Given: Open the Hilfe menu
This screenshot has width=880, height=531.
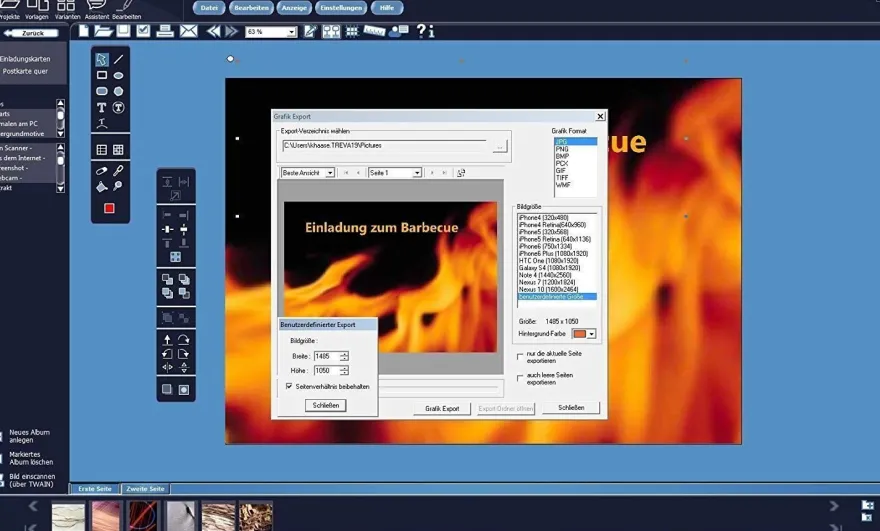Looking at the screenshot, I should 387,8.
